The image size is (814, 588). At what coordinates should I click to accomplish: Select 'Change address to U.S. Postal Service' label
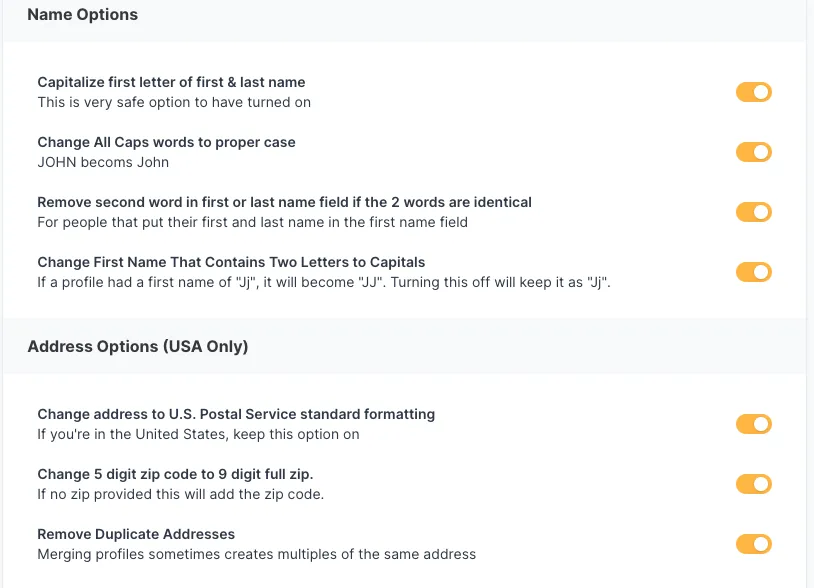[x=236, y=414]
